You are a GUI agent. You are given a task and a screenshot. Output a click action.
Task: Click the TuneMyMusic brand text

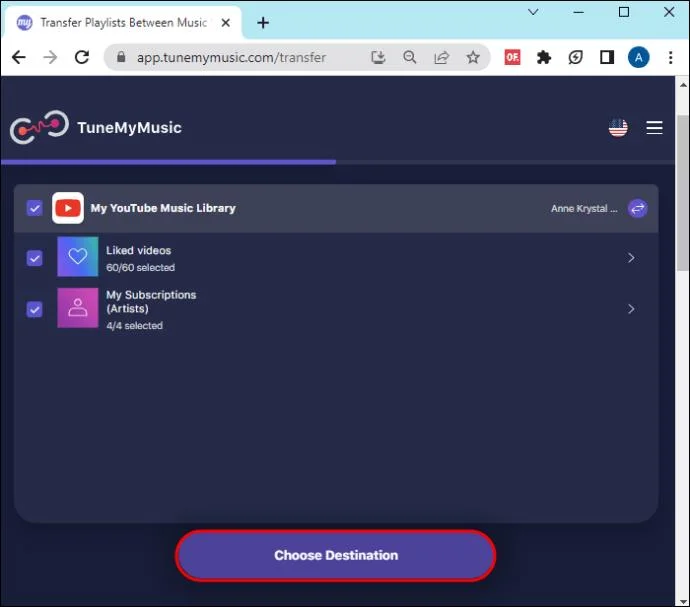click(x=129, y=128)
